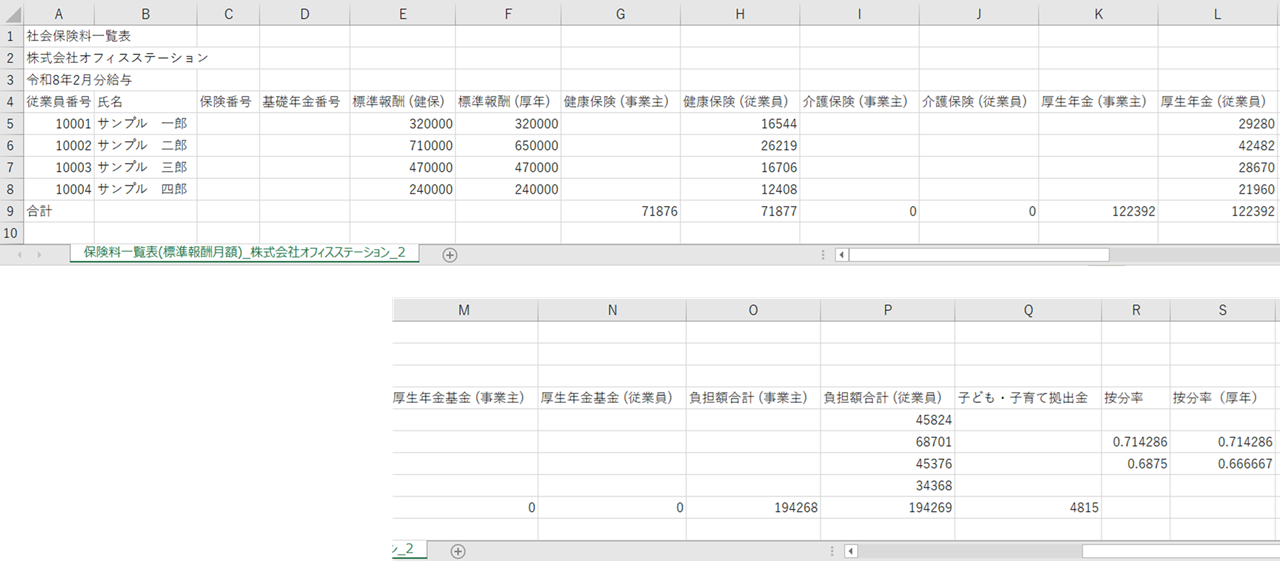Click the lower horizontal scrollbar thumb
The height and width of the screenshot is (561, 1280).
click(1180, 551)
